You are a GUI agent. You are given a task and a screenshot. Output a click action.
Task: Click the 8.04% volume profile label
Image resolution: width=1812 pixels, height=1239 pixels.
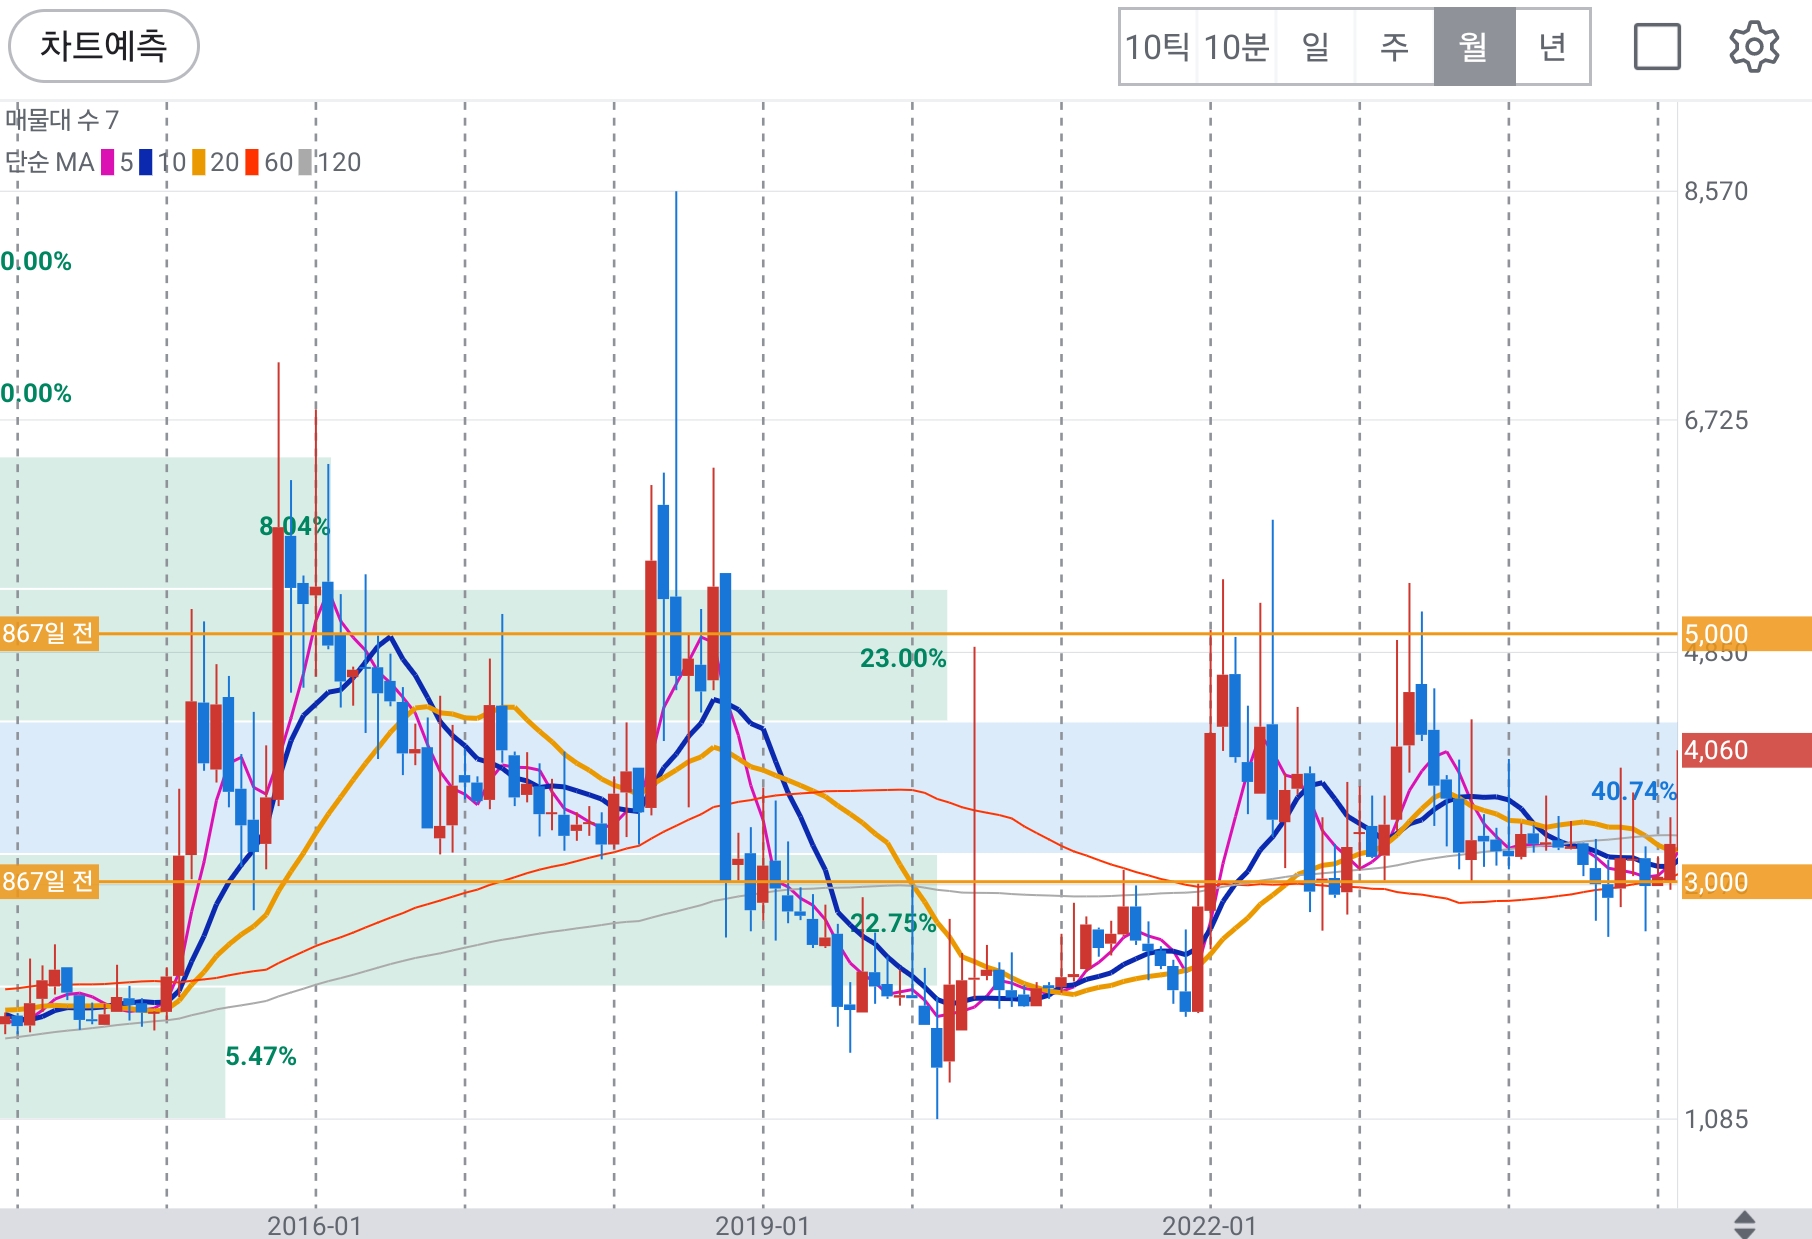[294, 526]
